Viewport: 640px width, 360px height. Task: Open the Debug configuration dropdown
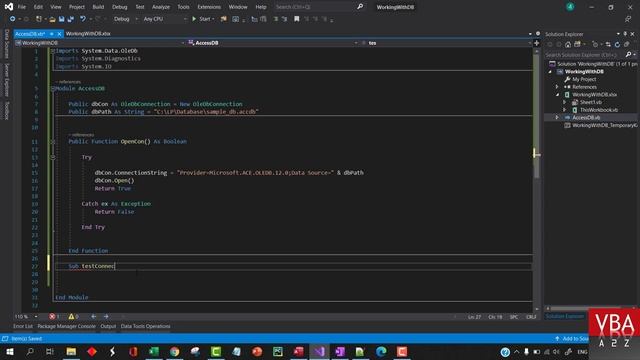coord(125,19)
